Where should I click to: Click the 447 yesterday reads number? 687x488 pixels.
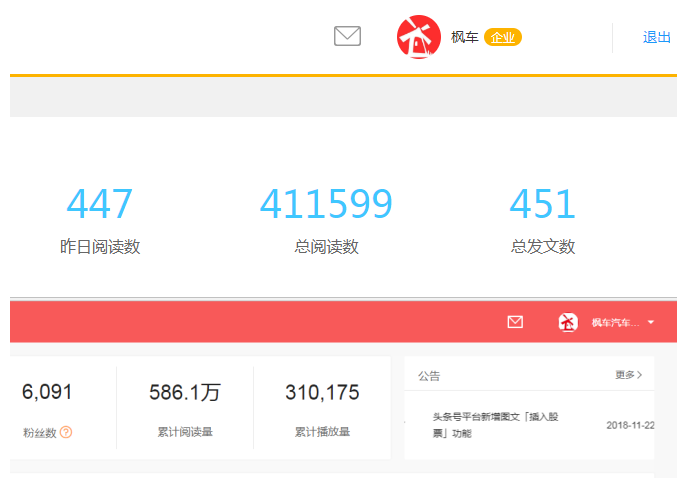tap(100, 204)
